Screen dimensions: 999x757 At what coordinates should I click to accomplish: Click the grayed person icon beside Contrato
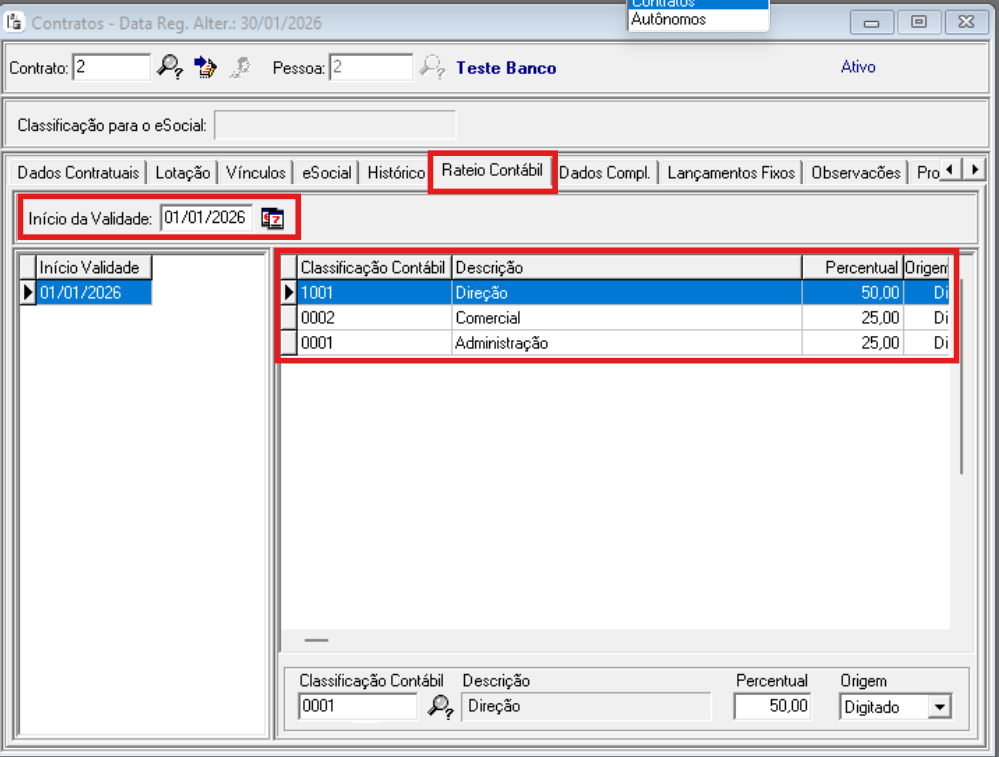pyautogui.click(x=240, y=67)
